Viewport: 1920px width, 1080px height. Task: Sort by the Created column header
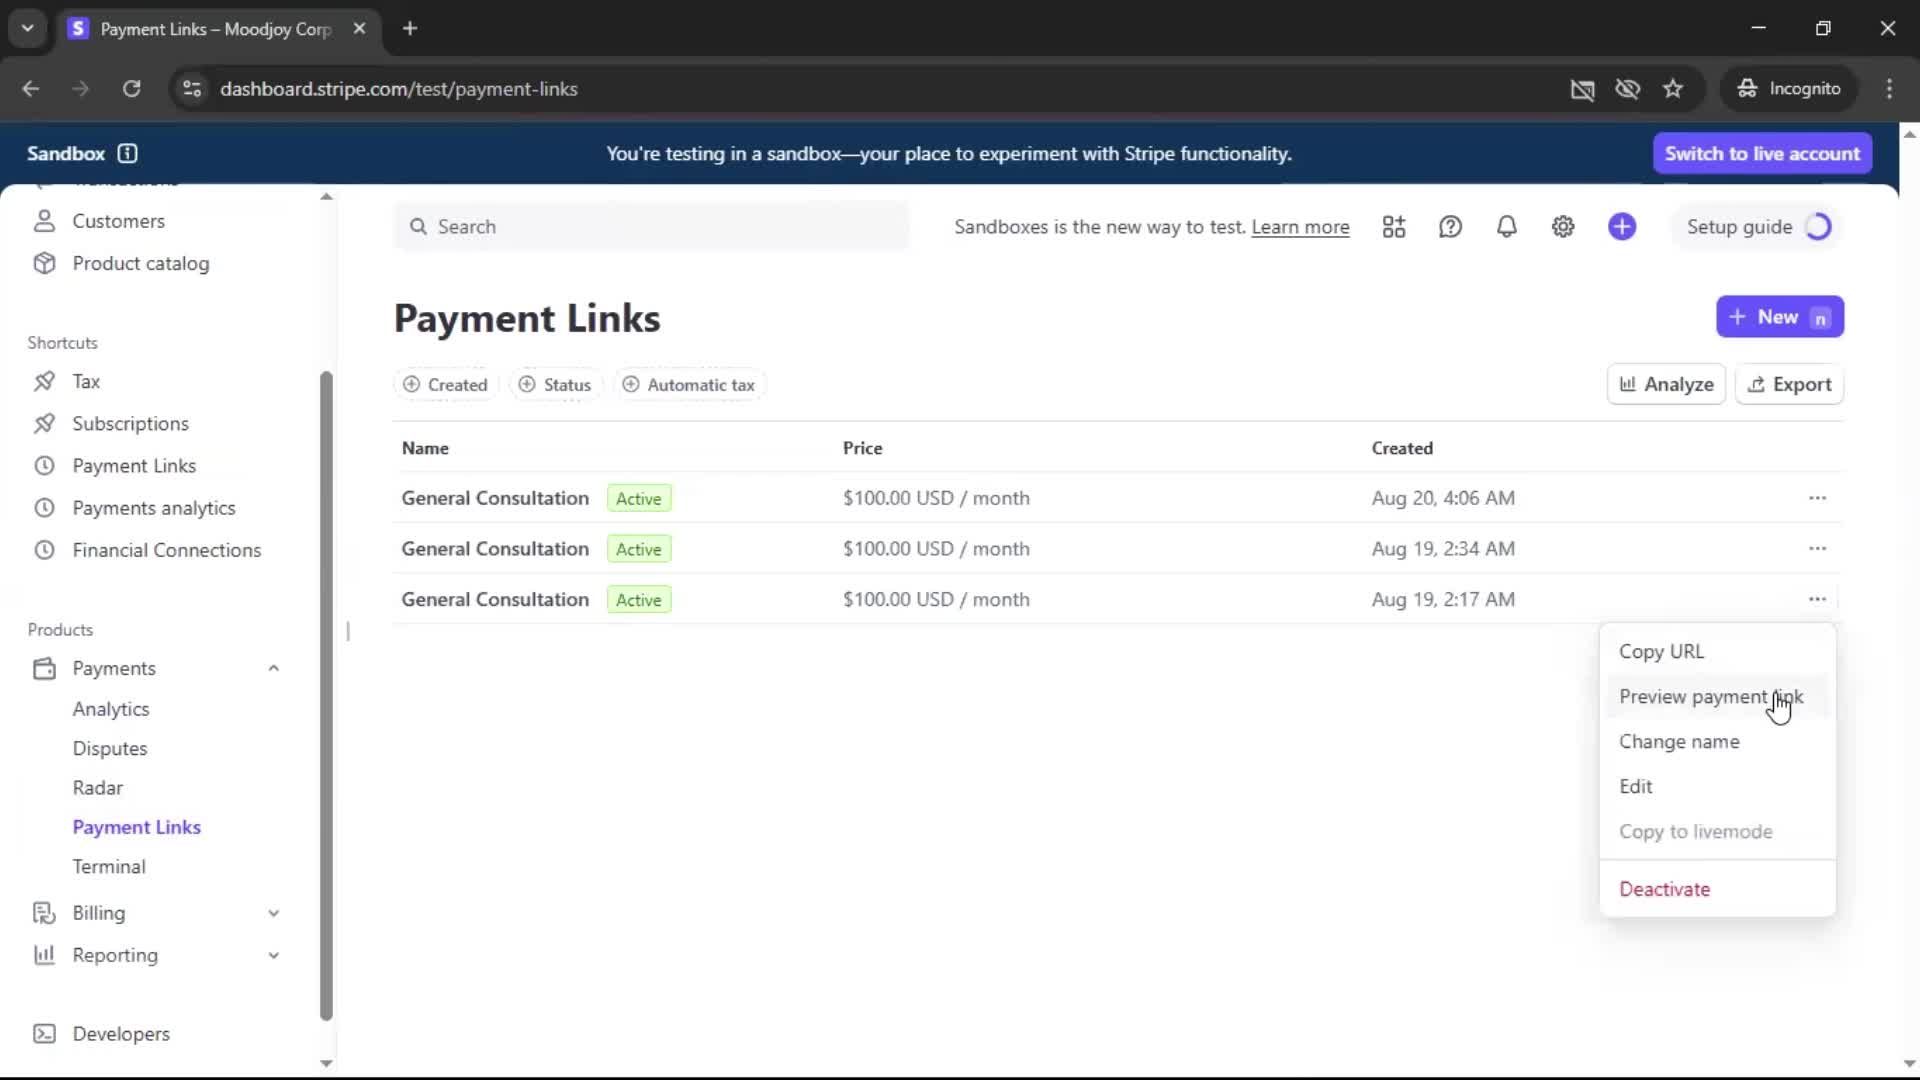point(1402,448)
